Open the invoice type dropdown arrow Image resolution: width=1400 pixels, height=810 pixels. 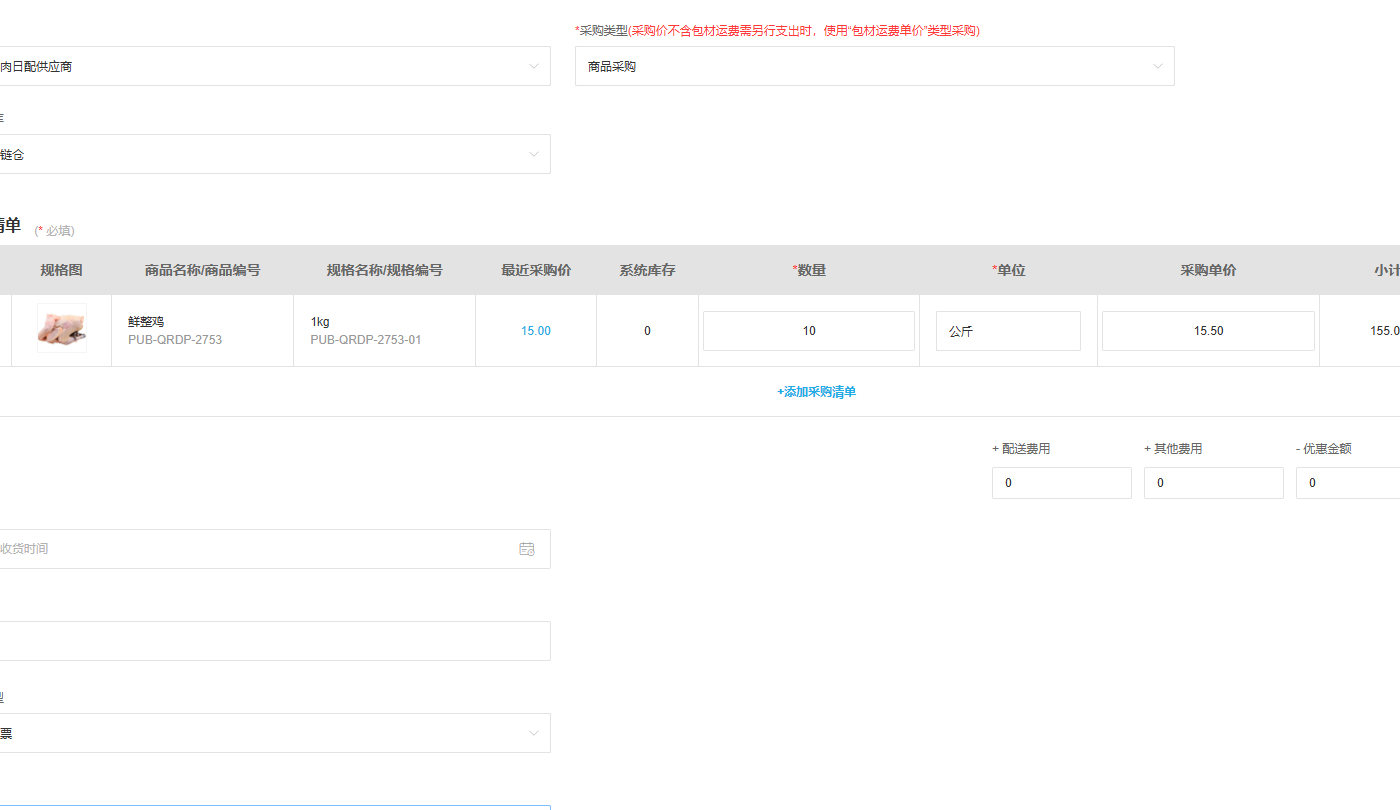click(x=534, y=734)
